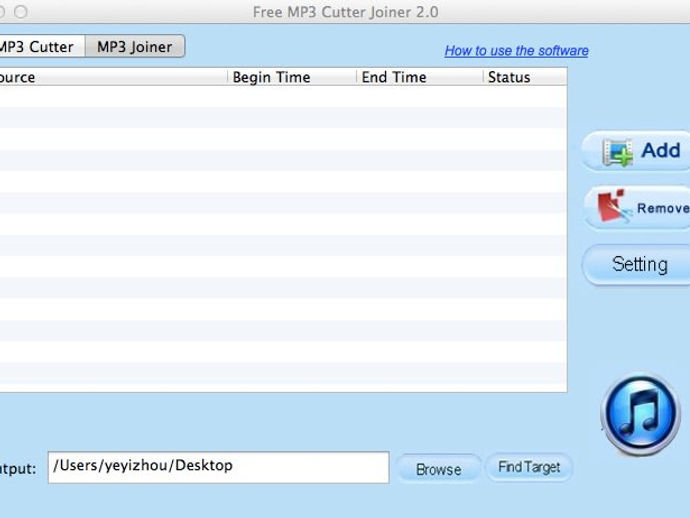This screenshot has height=518, width=690.
Task: Click the red scissors icon on Remove
Action: 614,206
